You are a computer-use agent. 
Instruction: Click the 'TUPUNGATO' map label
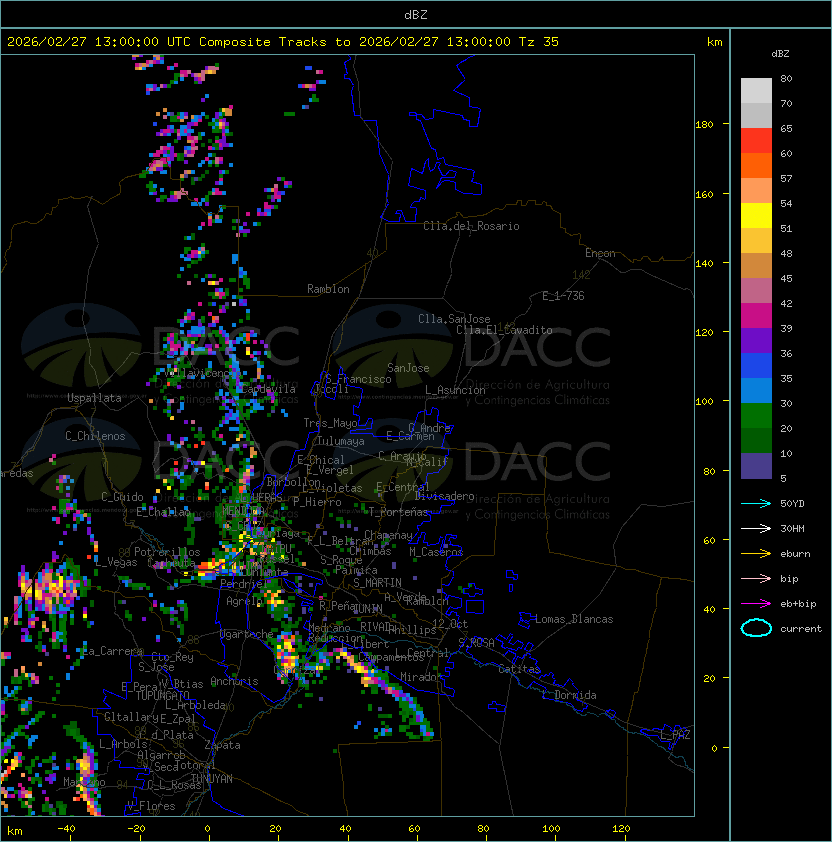(x=162, y=695)
